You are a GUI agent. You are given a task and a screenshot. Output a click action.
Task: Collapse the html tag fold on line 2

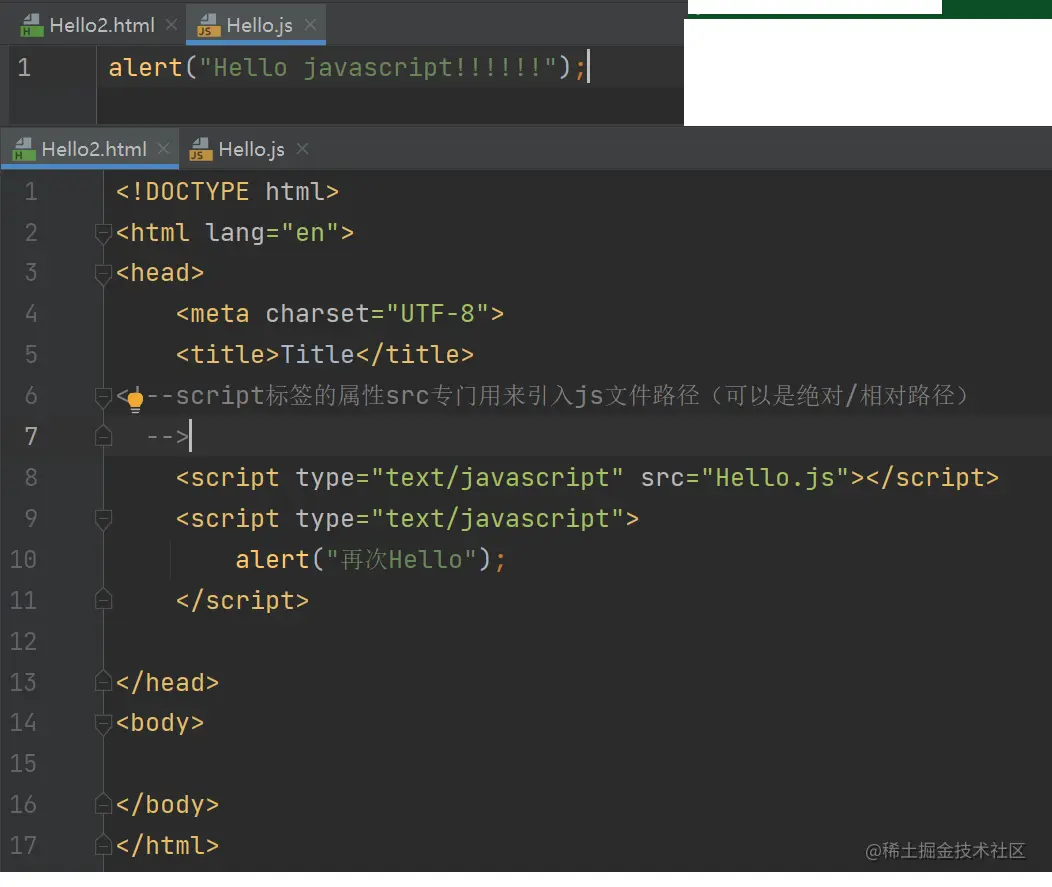103,233
